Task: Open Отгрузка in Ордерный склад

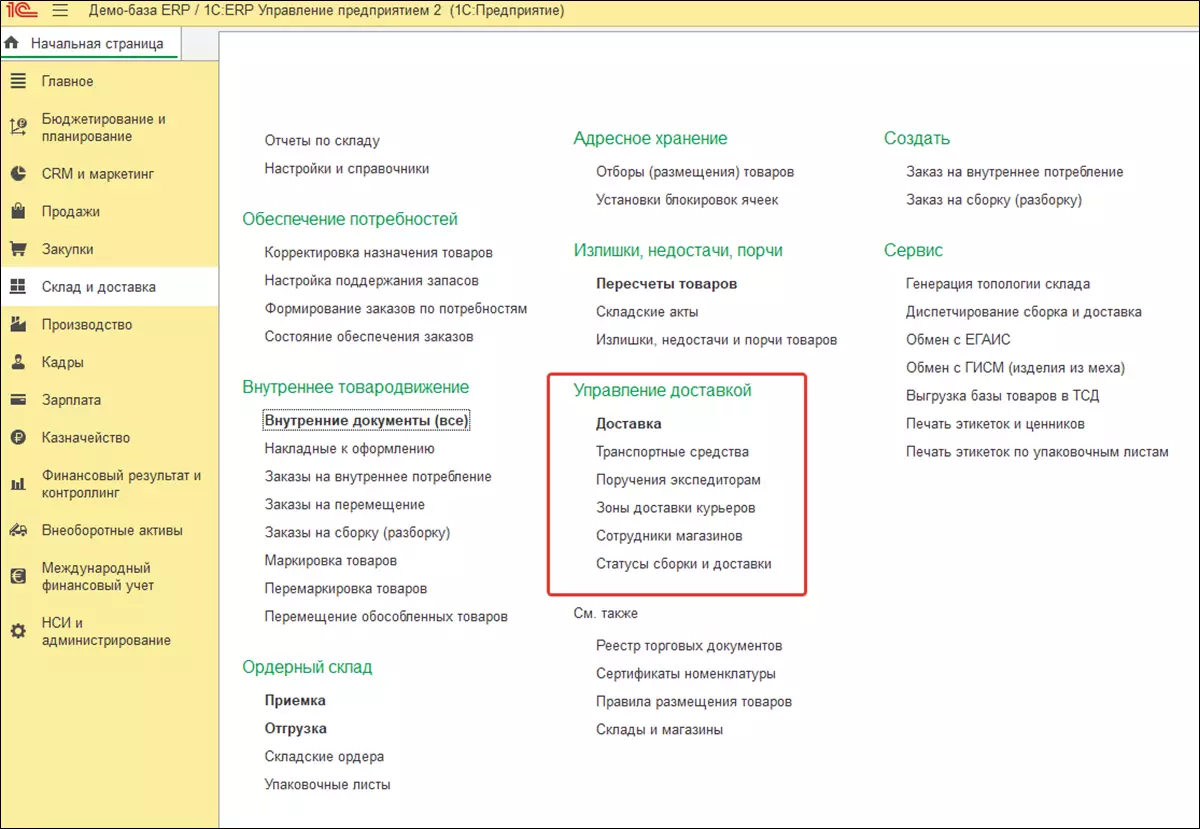Action: tap(296, 729)
